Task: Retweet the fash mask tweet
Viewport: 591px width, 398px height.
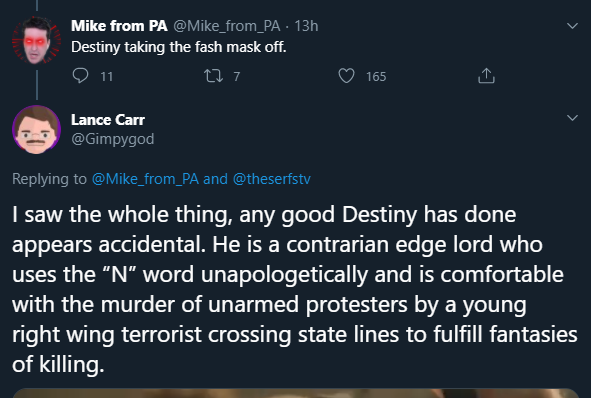Action: [x=213, y=76]
